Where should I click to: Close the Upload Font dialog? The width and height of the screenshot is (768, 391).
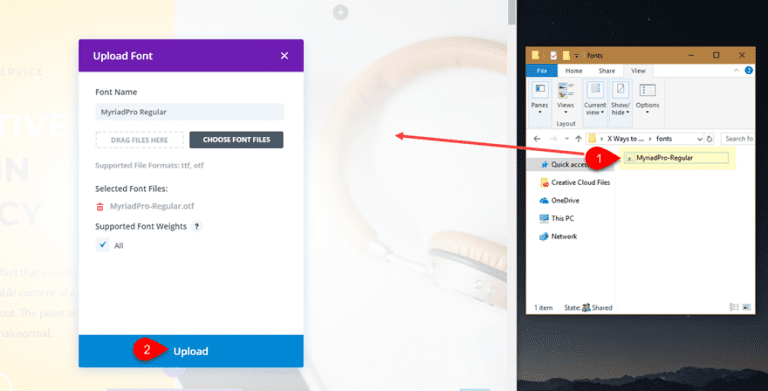click(x=284, y=56)
